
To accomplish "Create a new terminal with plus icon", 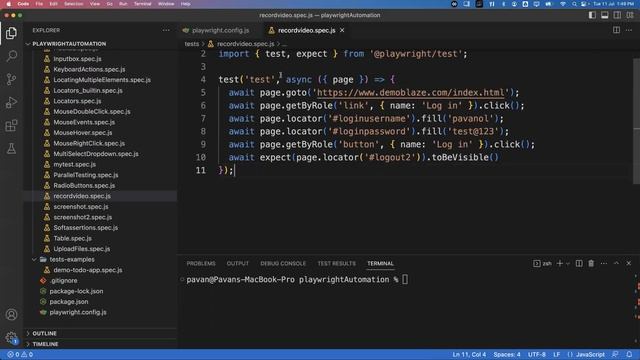I will tap(560, 264).
